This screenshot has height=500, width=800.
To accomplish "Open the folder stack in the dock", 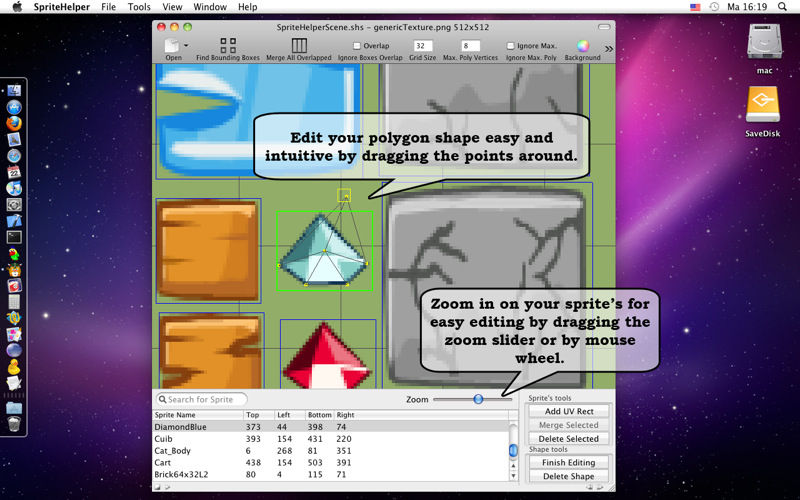I will (14, 408).
